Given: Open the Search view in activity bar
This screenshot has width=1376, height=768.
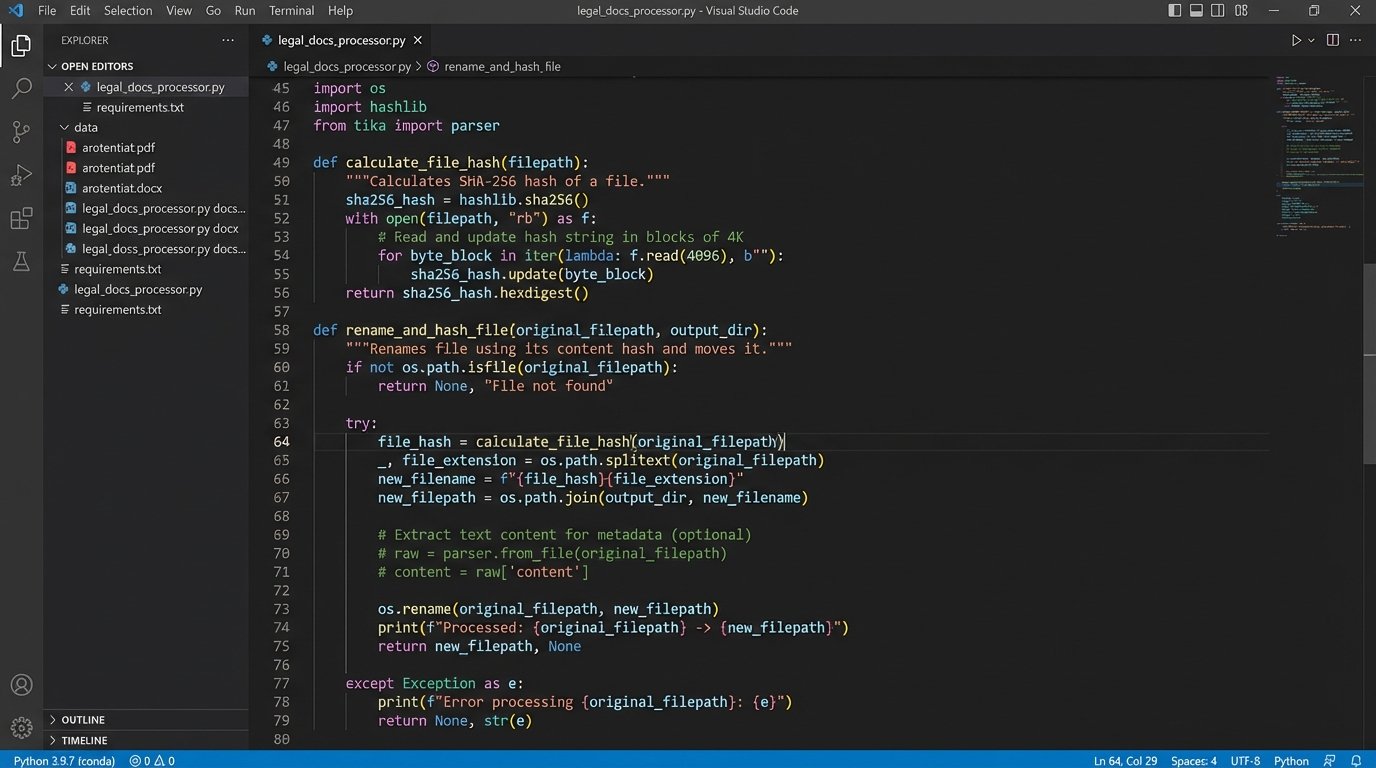Looking at the screenshot, I should coord(21,88).
